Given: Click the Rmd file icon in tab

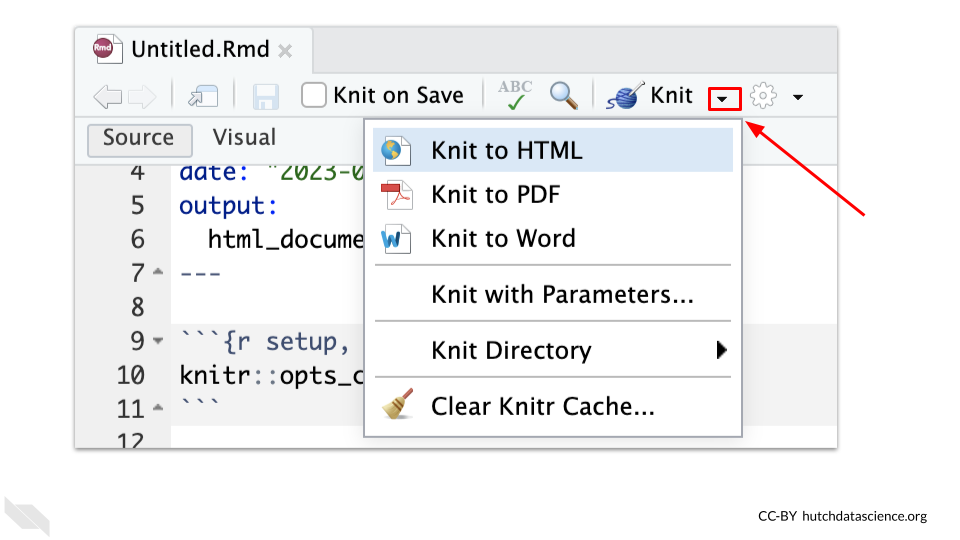Looking at the screenshot, I should [x=107, y=48].
